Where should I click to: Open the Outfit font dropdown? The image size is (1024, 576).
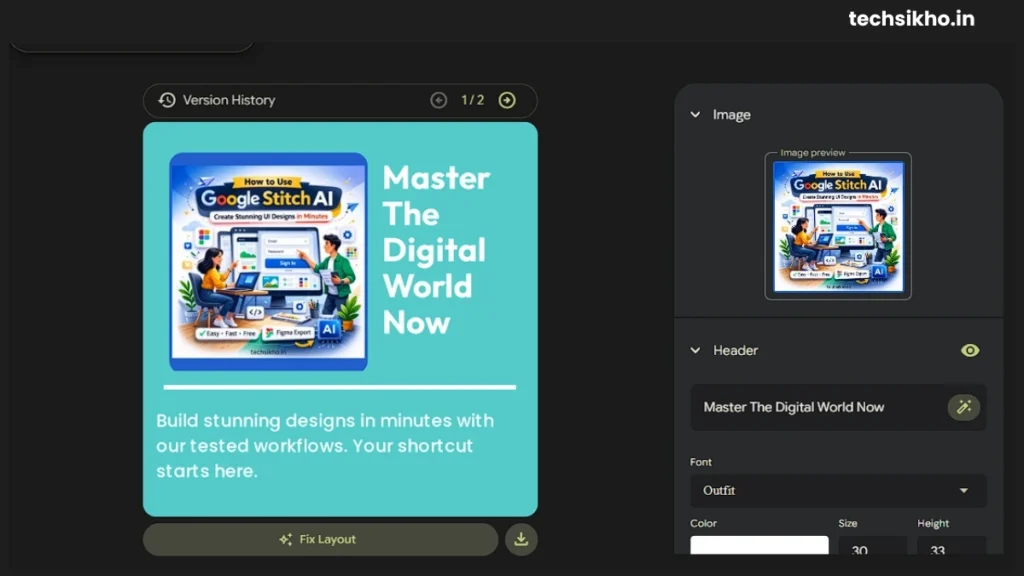(837, 491)
